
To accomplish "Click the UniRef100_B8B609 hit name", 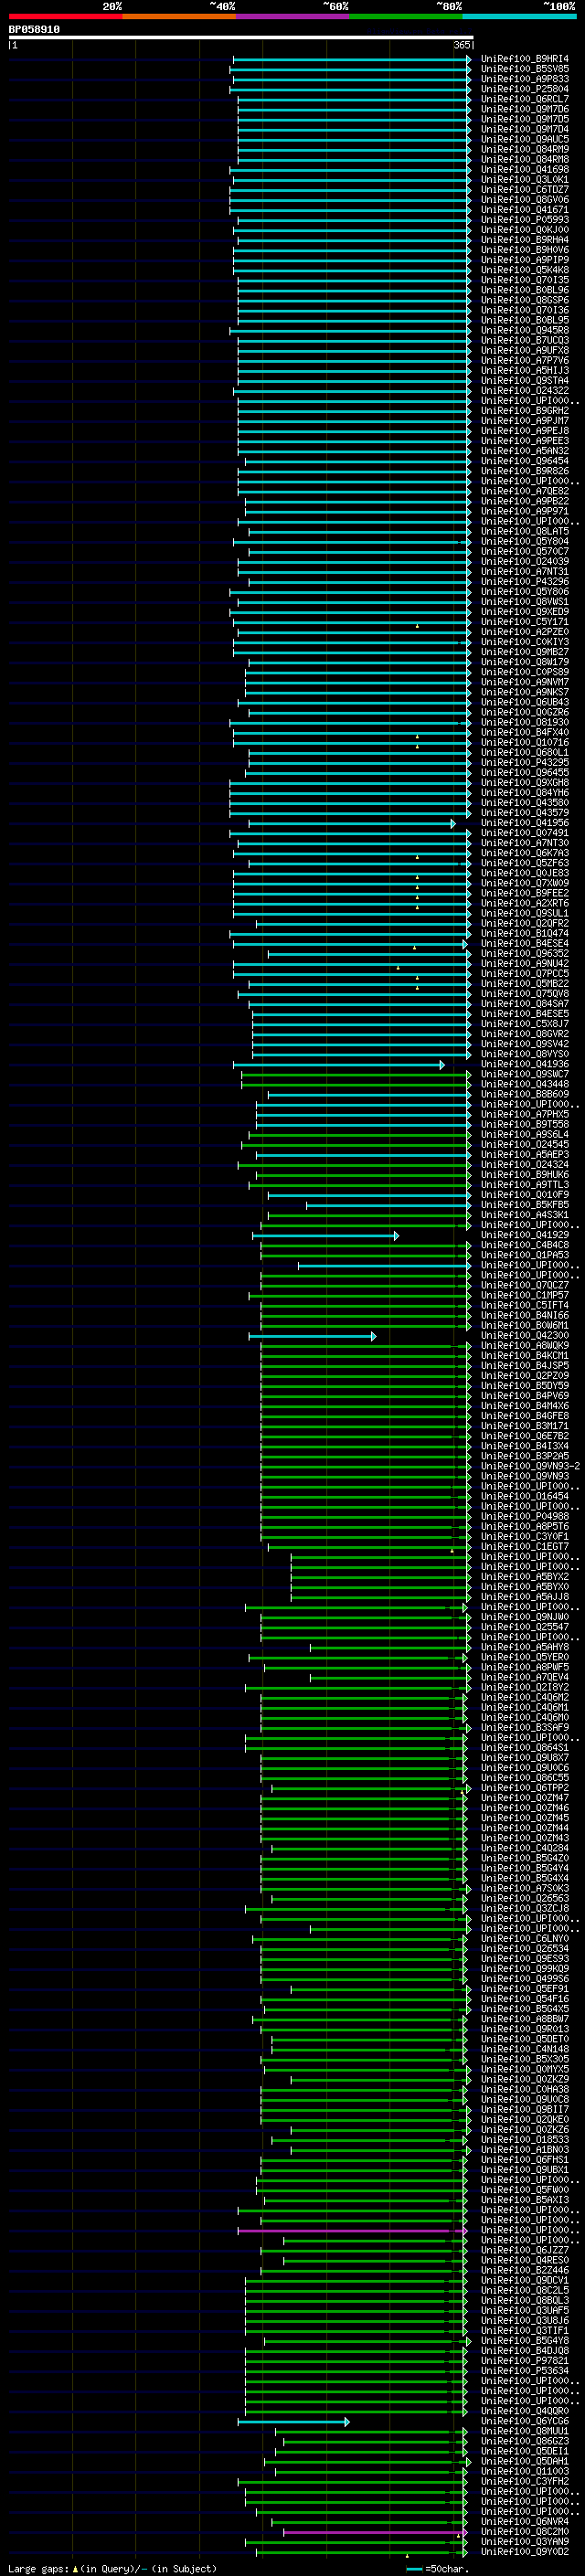I will (x=525, y=1094).
